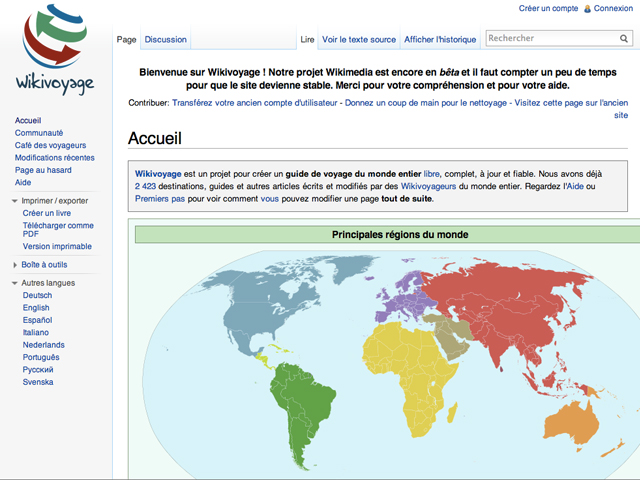Screen dimensions: 640x480
Task: Switch to the Page tab
Action: point(127,40)
